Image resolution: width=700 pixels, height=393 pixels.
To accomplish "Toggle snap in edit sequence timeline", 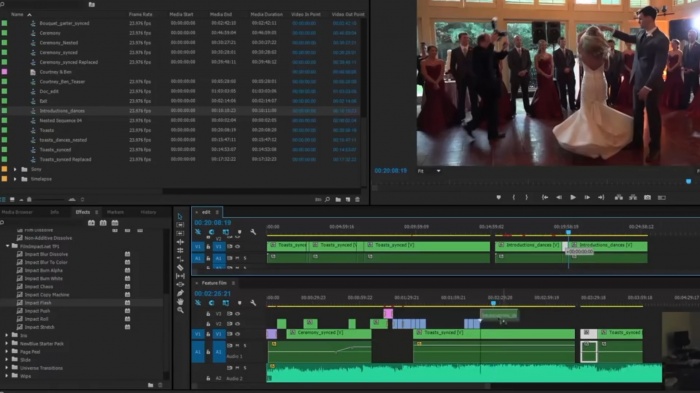I will 212,232.
